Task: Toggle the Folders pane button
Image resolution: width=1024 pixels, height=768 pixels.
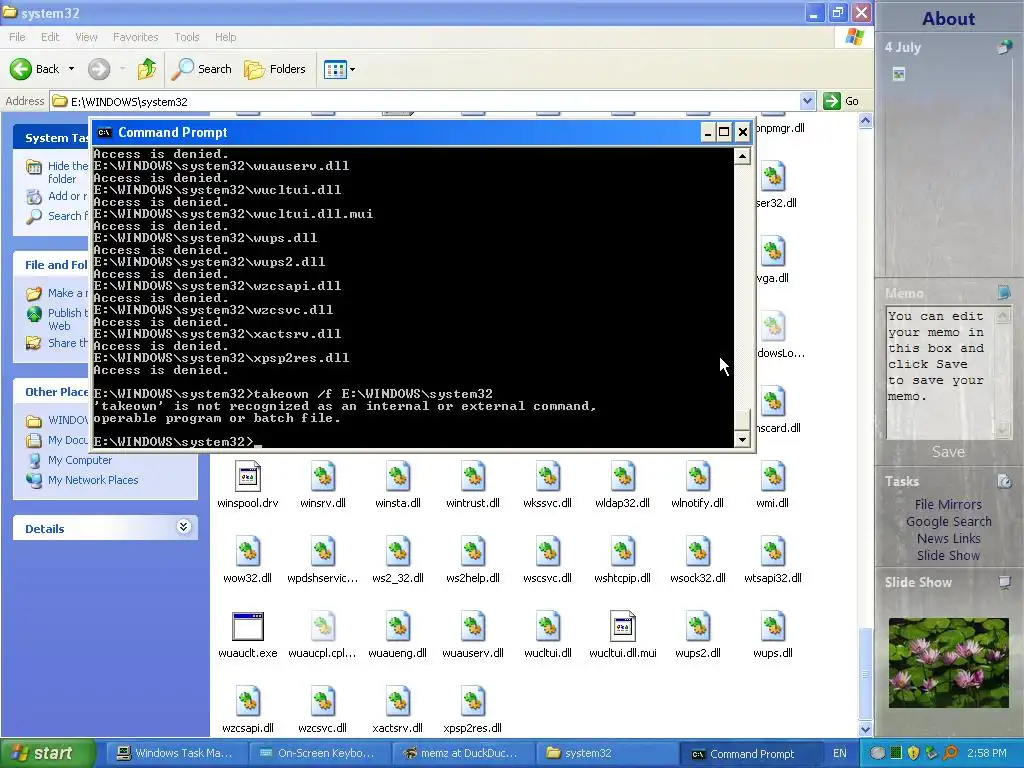Action: coord(275,69)
